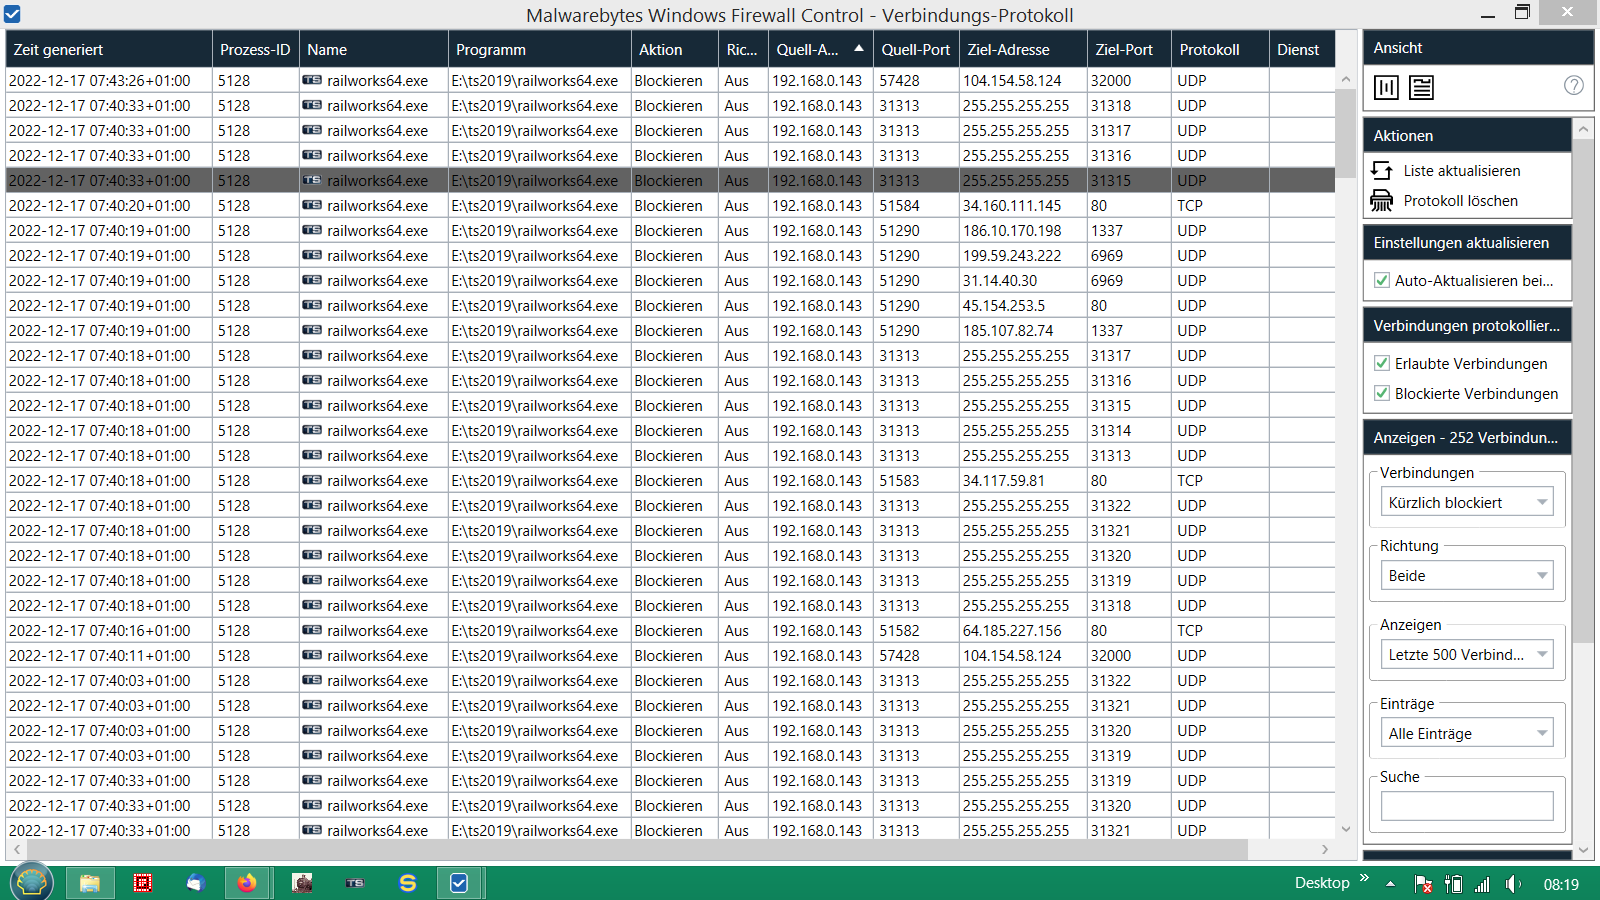Click the scroll-down arrow of the log table
The height and width of the screenshot is (900, 1600).
1345,829
